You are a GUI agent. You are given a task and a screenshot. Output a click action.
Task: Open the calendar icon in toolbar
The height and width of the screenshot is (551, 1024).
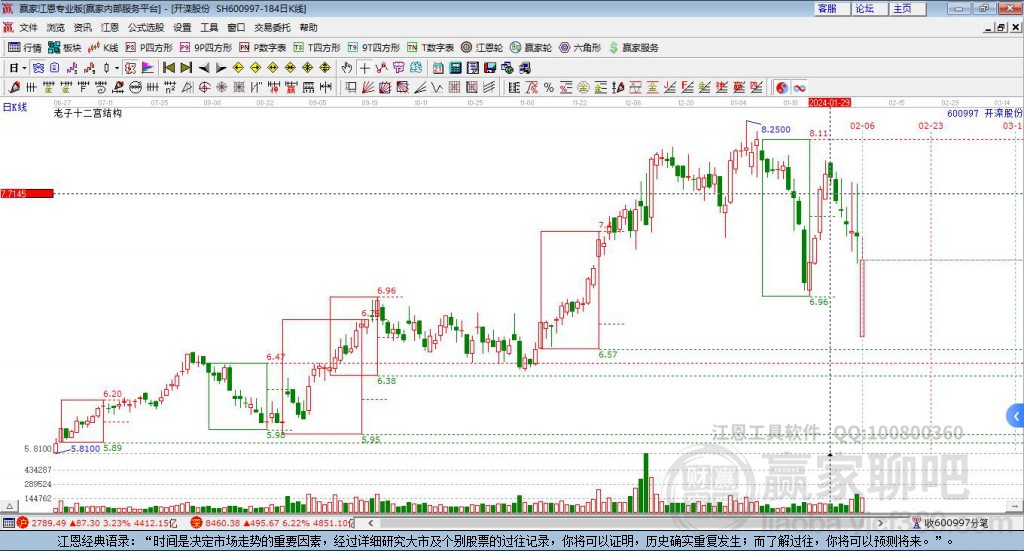click(x=438, y=68)
